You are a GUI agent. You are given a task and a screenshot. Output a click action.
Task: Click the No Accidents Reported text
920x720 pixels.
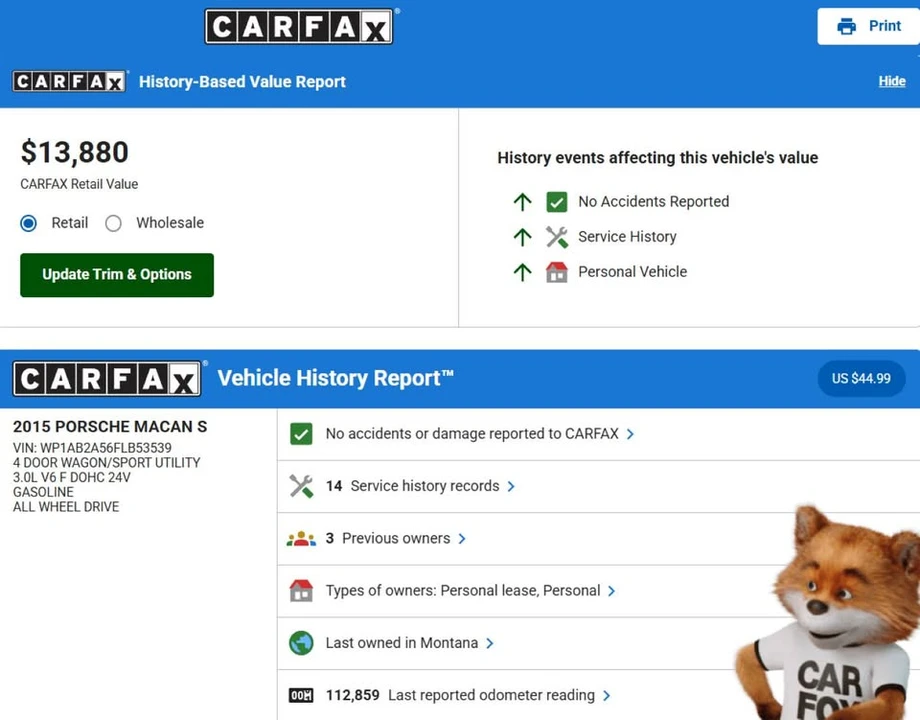pyautogui.click(x=654, y=202)
